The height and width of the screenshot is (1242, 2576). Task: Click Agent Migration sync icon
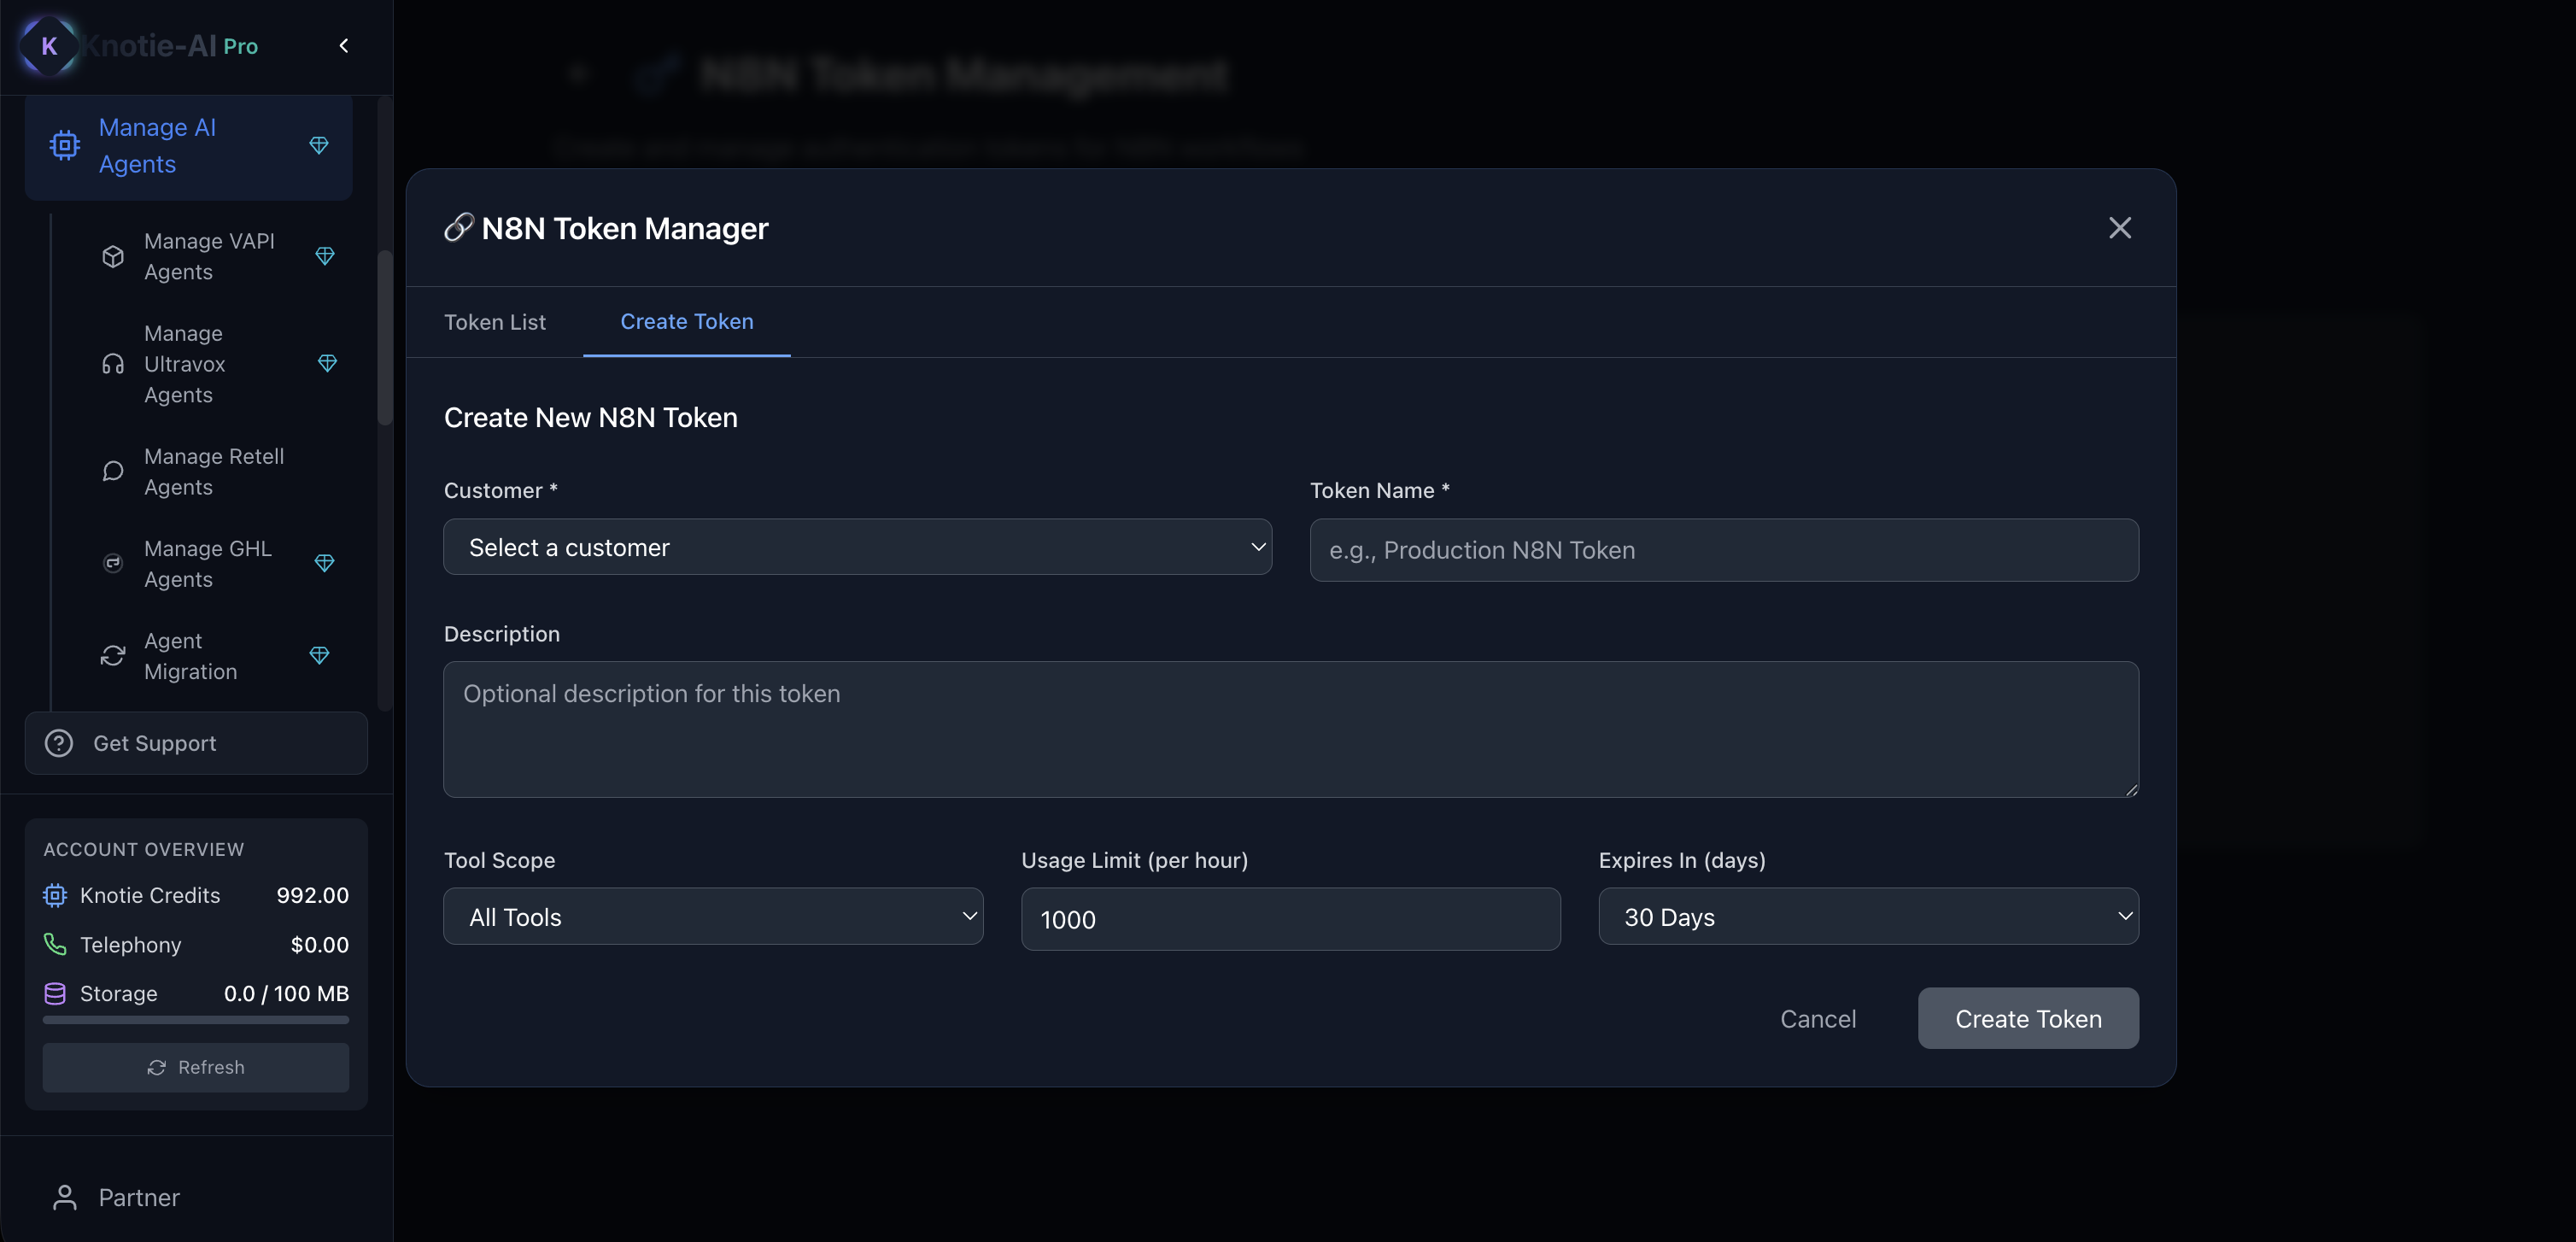[113, 656]
